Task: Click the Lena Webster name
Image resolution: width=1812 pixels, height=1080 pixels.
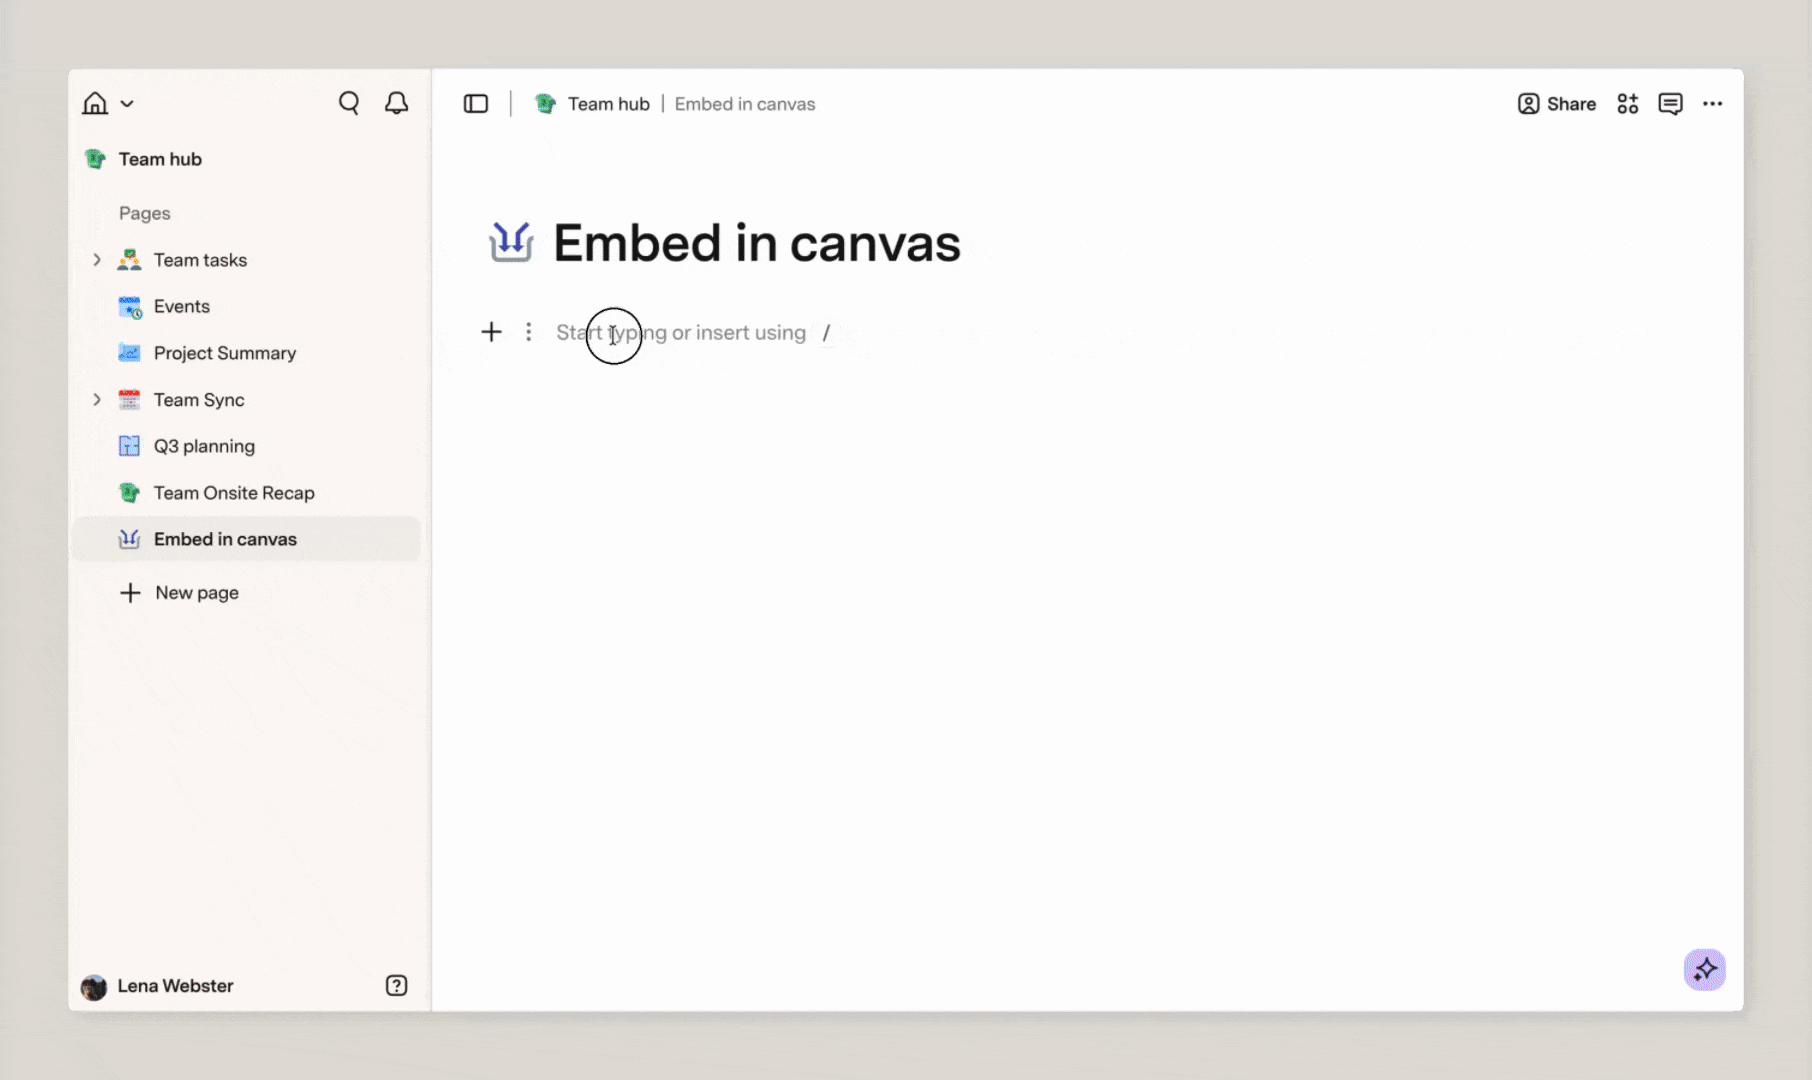Action: (176, 986)
